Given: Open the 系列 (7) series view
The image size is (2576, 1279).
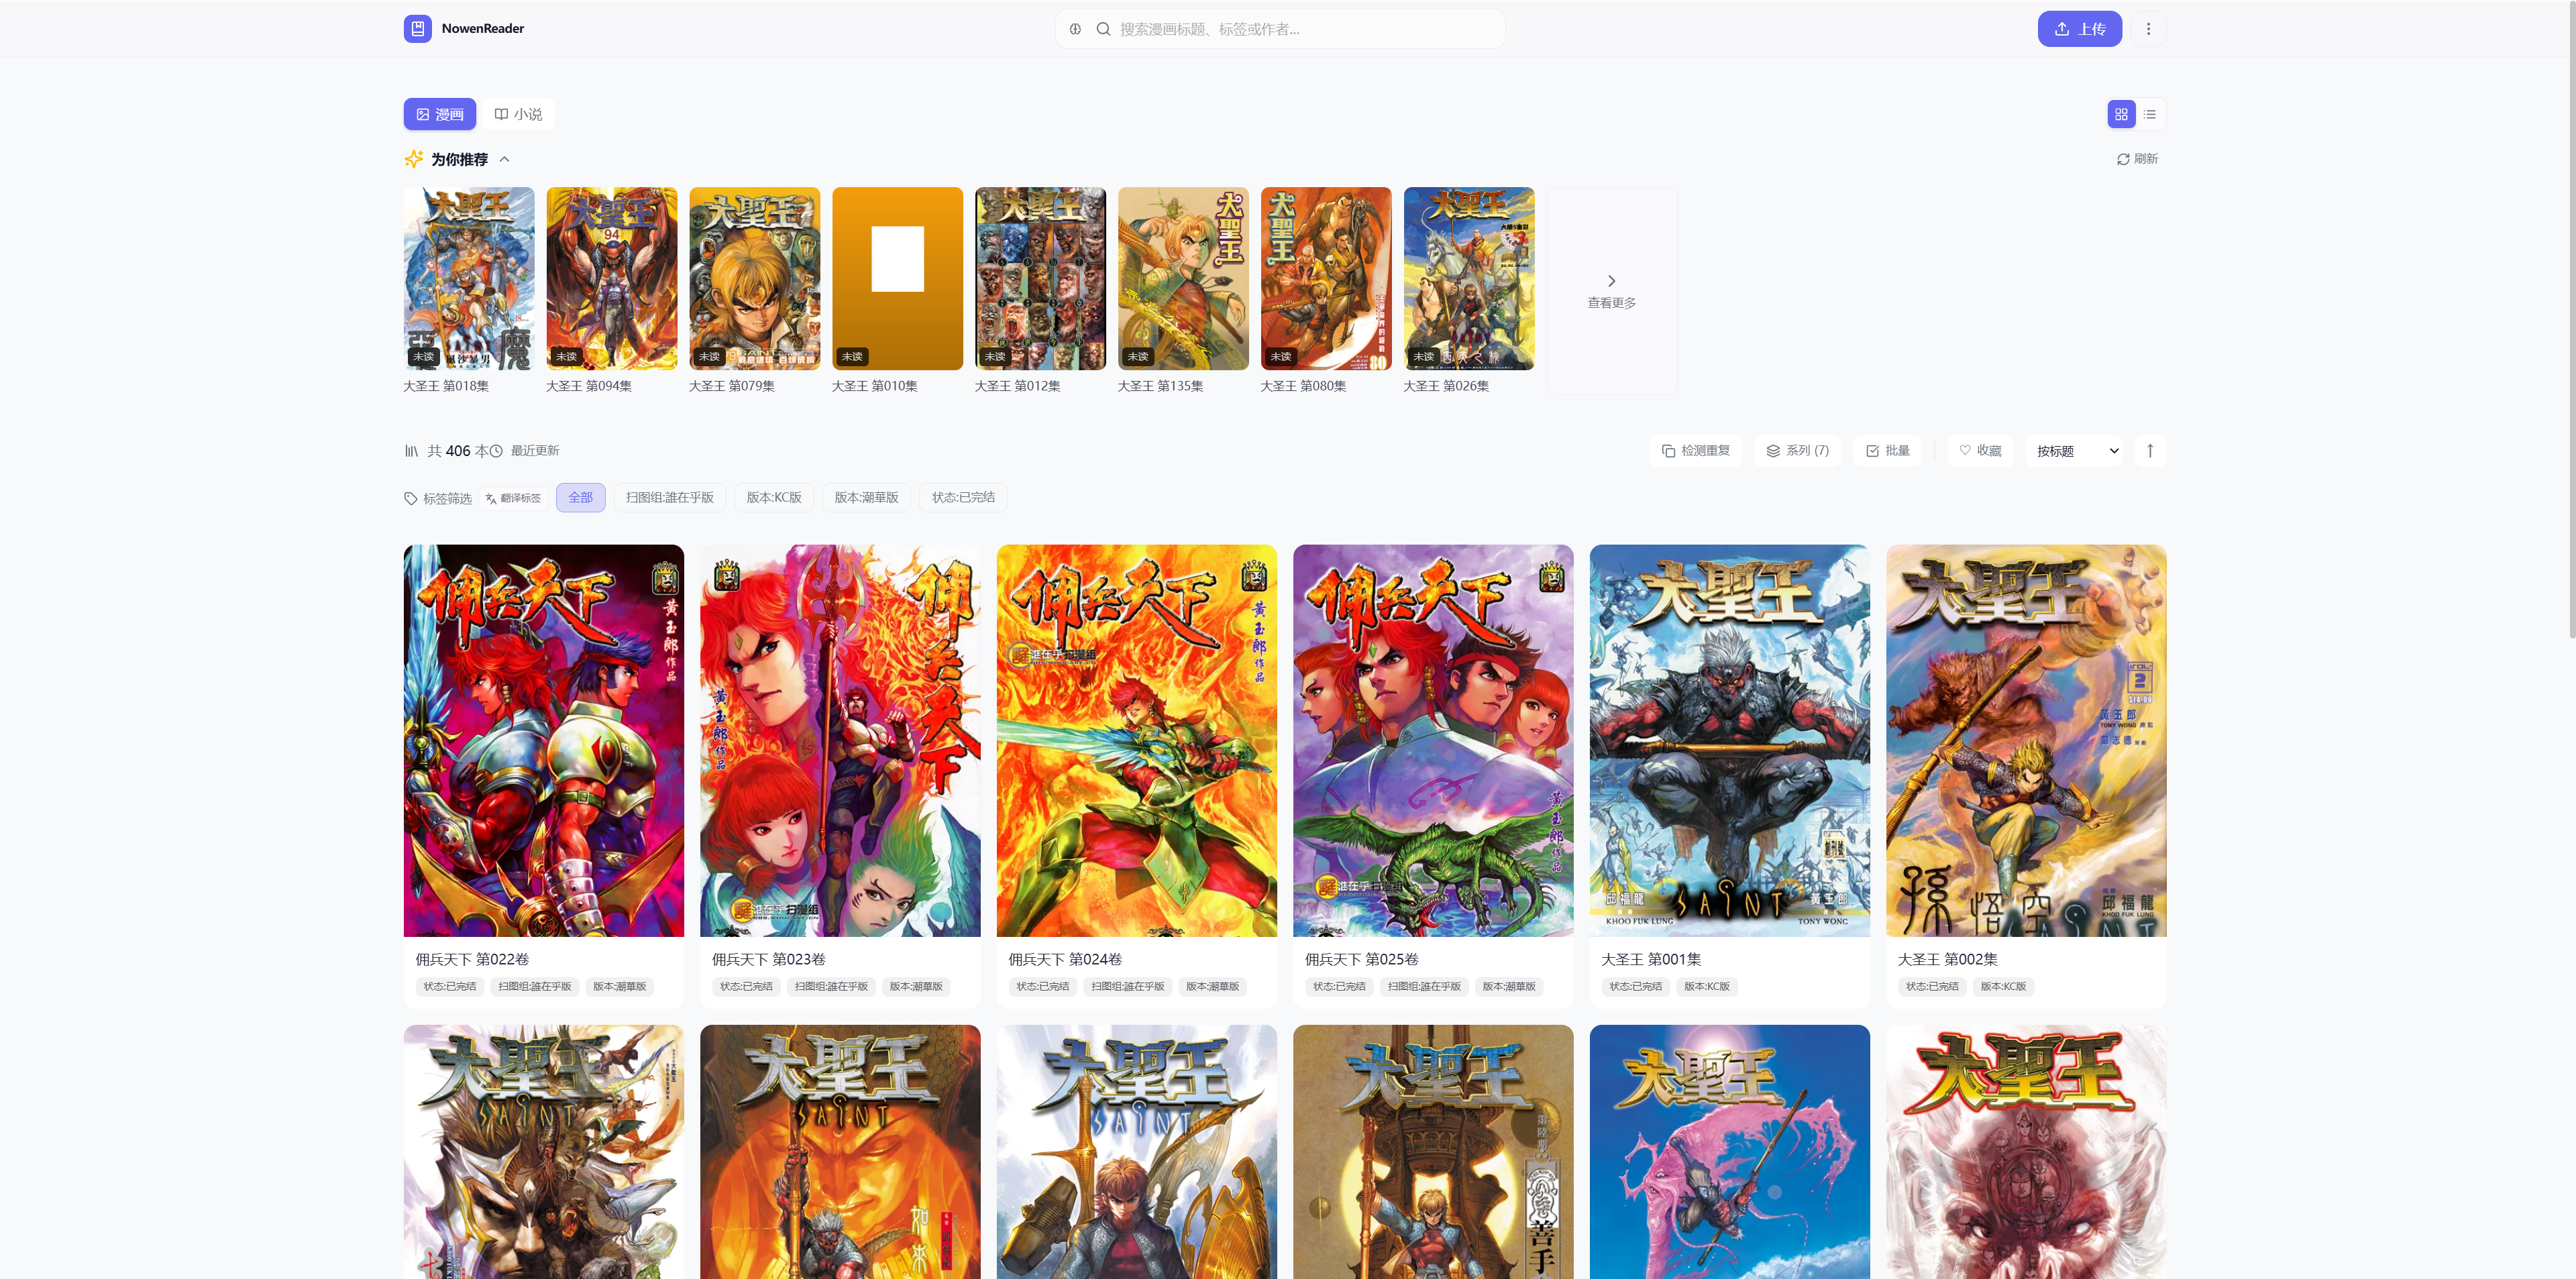Looking at the screenshot, I should coord(1798,451).
